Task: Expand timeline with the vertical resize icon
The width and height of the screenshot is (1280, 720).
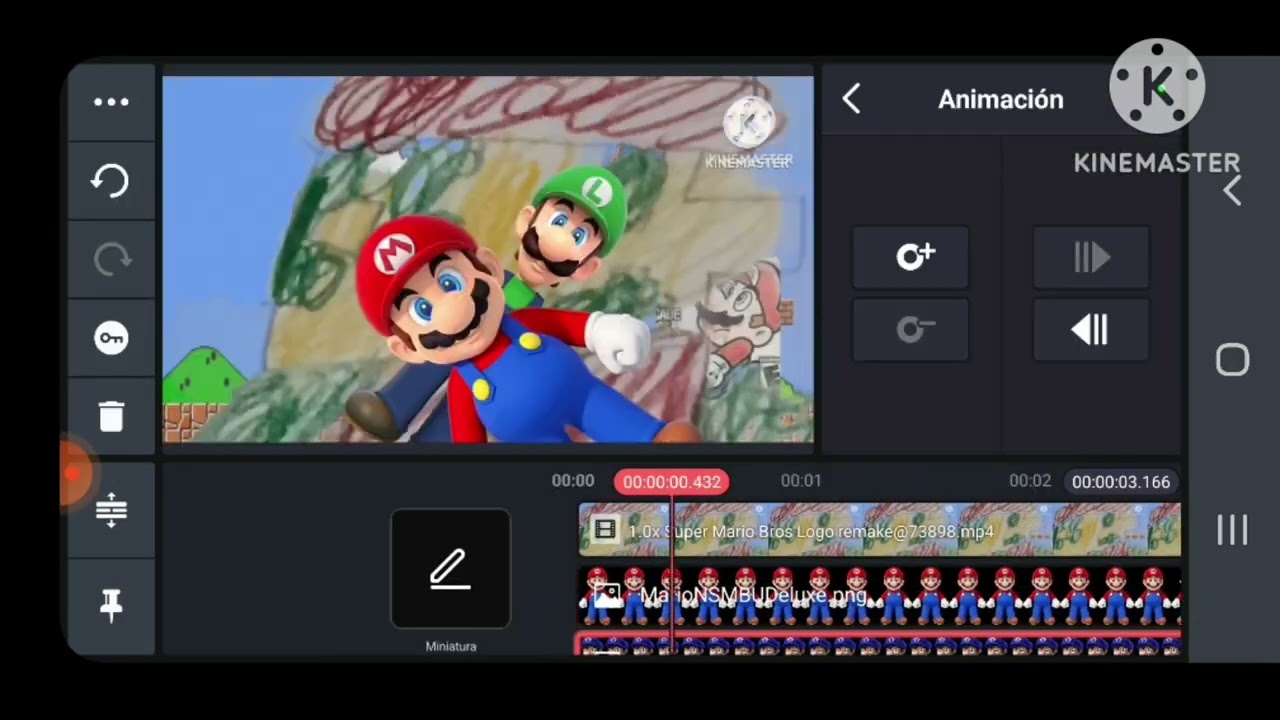Action: pyautogui.click(x=111, y=510)
